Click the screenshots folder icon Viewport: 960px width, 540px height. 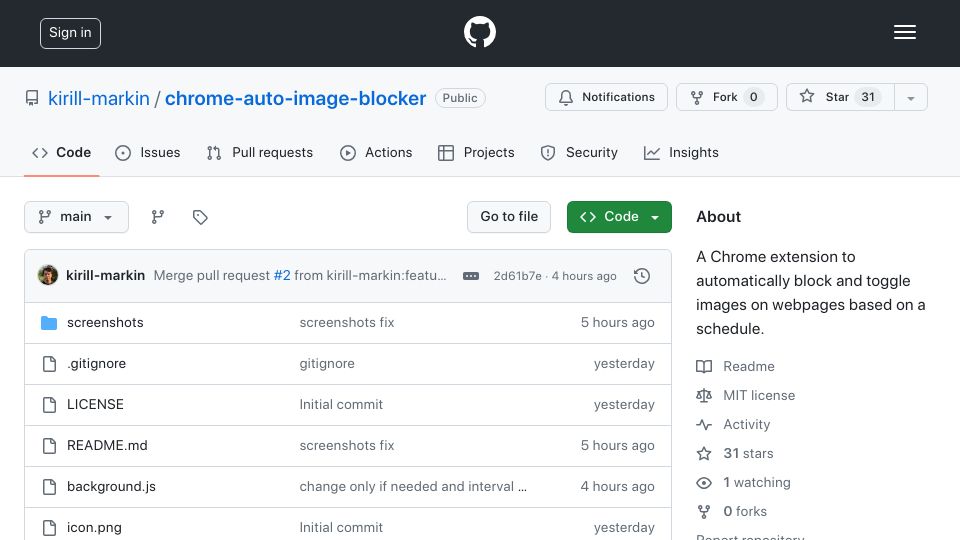(x=49, y=323)
